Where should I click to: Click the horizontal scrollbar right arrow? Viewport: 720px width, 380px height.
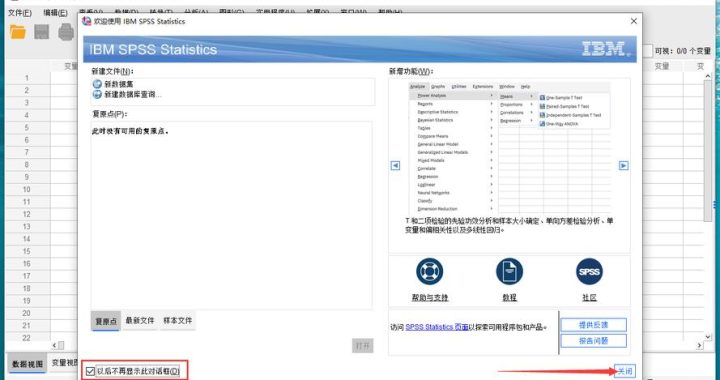click(x=699, y=345)
